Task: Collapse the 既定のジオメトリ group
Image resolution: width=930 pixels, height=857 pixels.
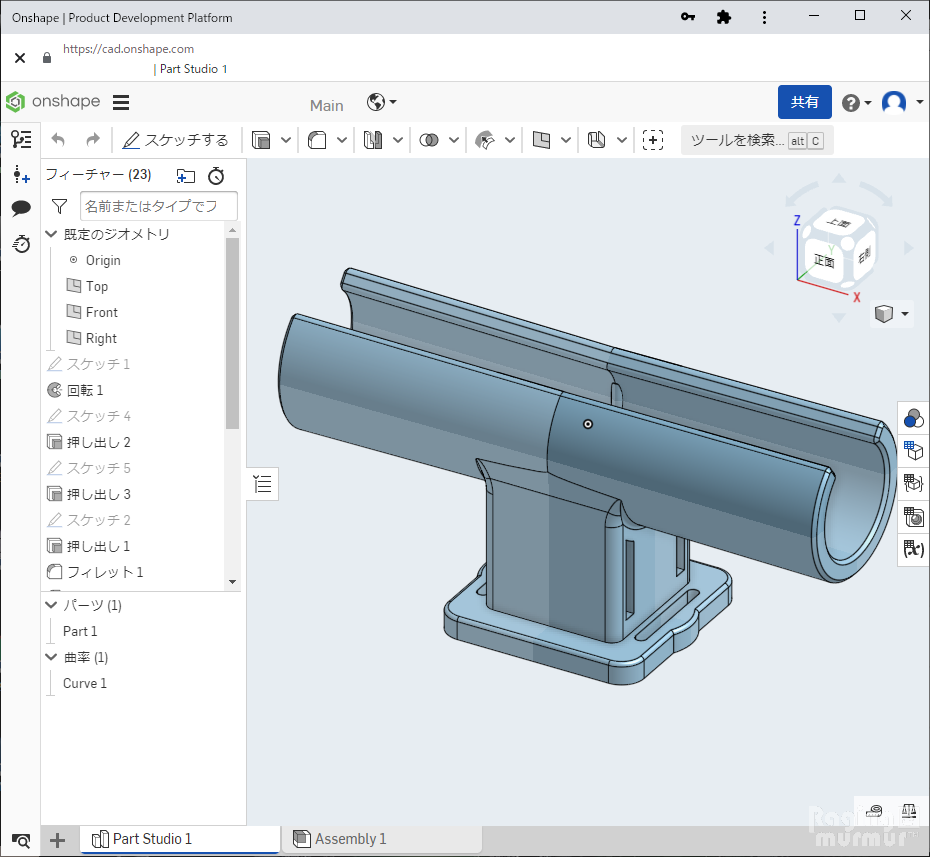Action: 52,234
